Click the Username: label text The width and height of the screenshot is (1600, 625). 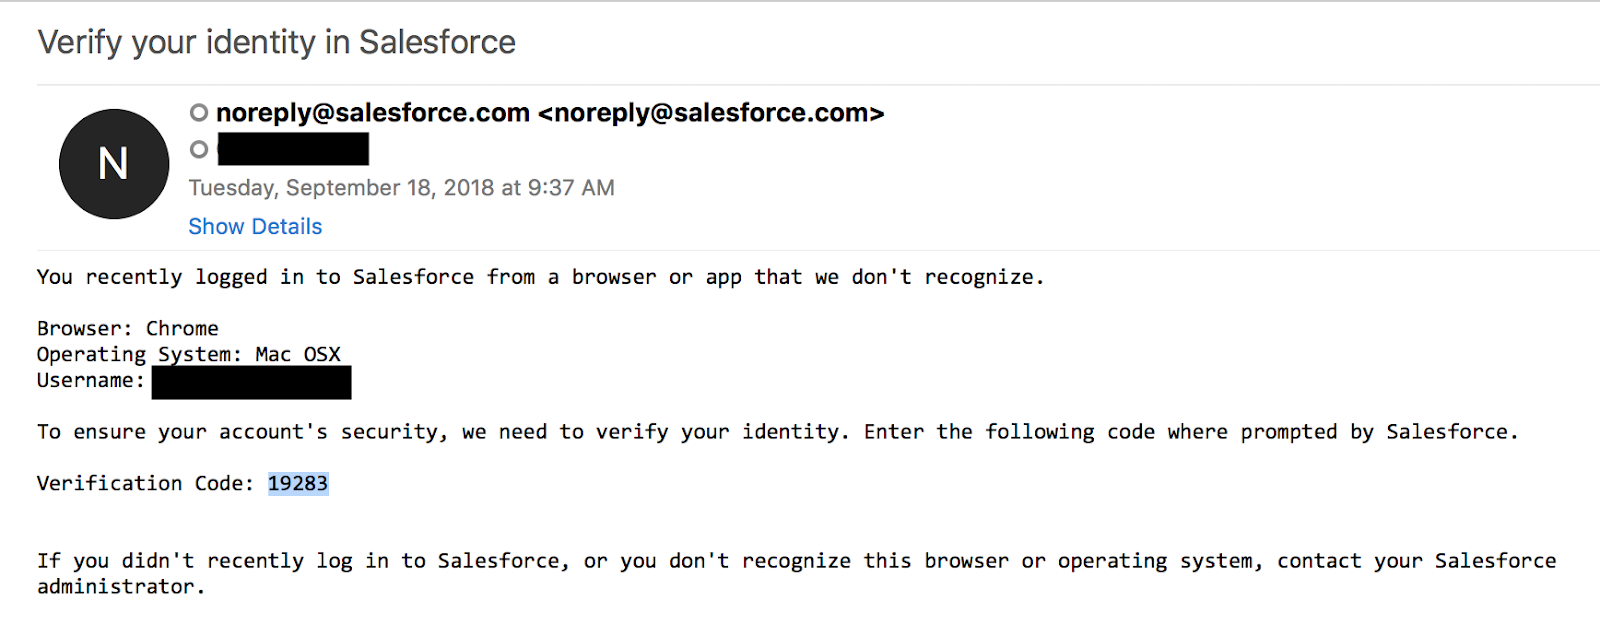(91, 380)
